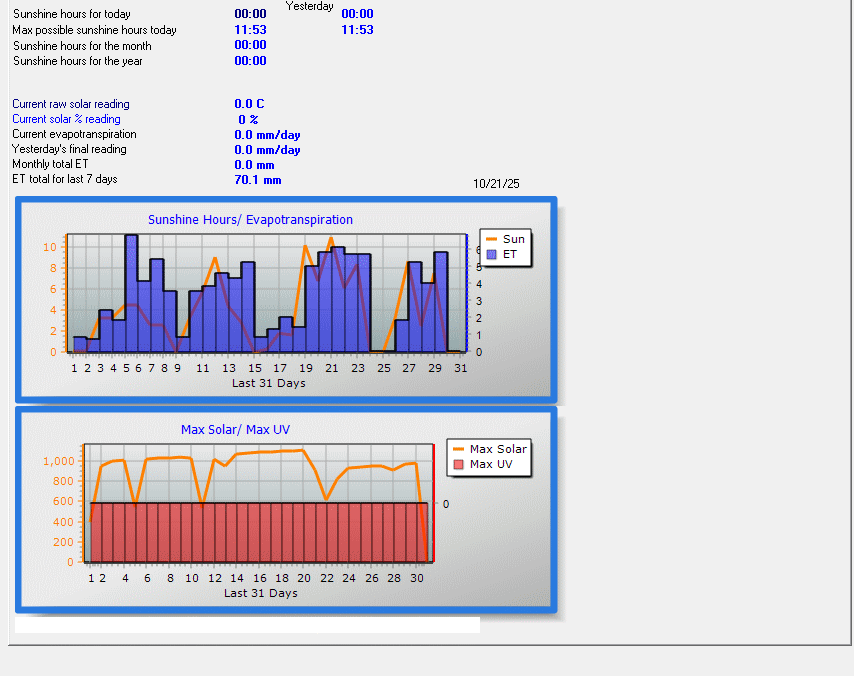
Task: Click the orange Sun legend swatch
Action: click(491, 239)
